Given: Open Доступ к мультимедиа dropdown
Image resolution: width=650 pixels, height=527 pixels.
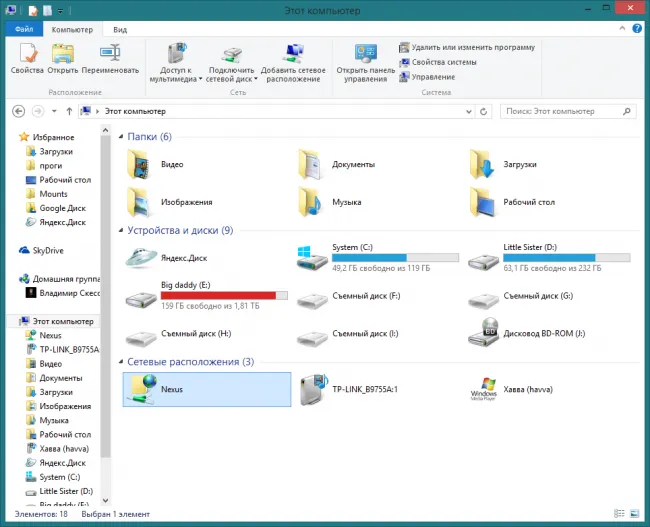Looking at the screenshot, I should (x=176, y=63).
